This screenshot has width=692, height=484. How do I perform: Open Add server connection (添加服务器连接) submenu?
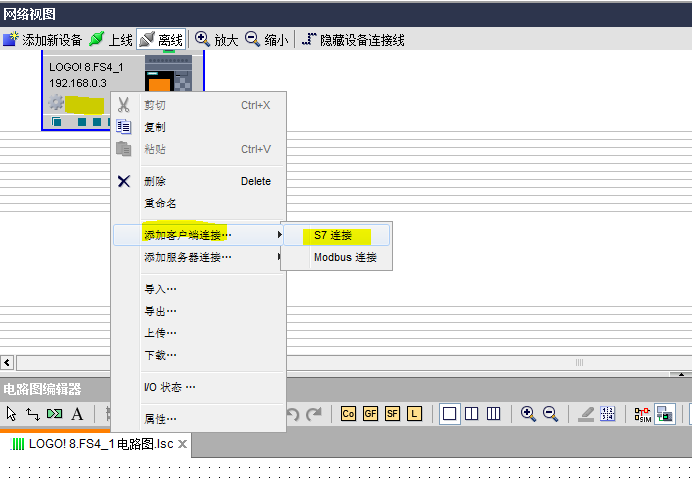(x=198, y=257)
